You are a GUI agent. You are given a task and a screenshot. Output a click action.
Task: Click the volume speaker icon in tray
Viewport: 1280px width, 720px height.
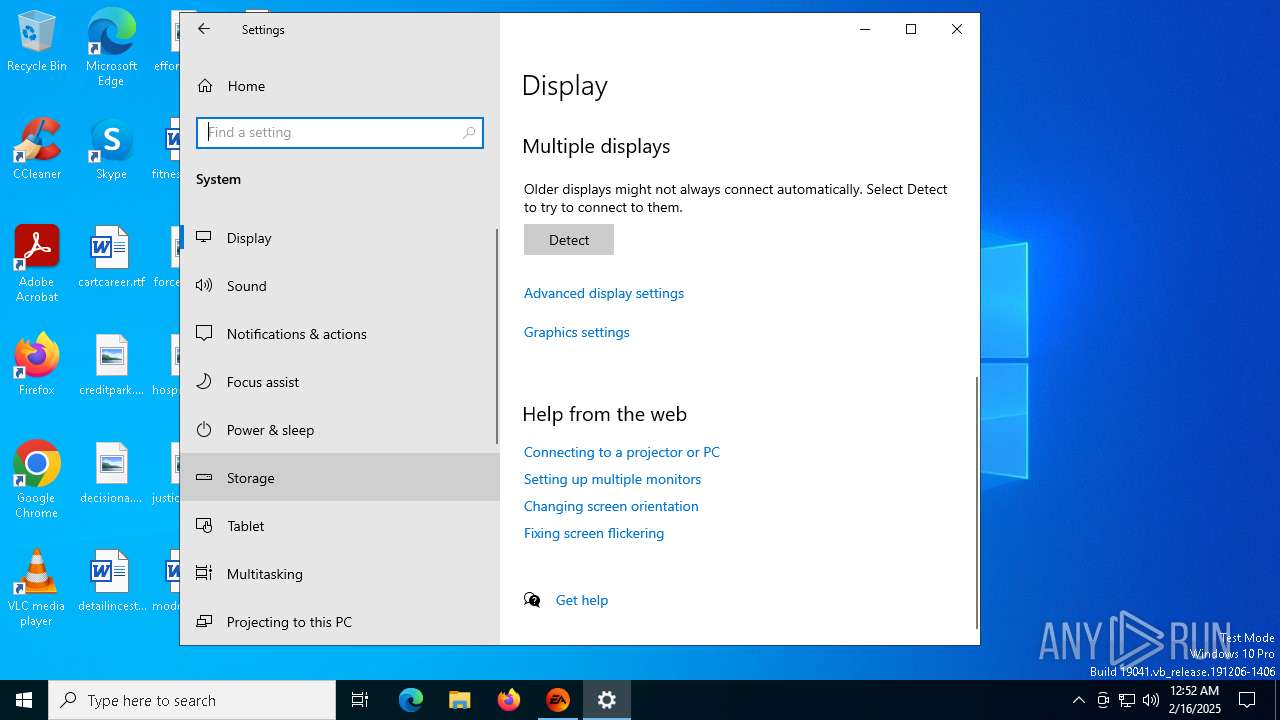(1150, 700)
